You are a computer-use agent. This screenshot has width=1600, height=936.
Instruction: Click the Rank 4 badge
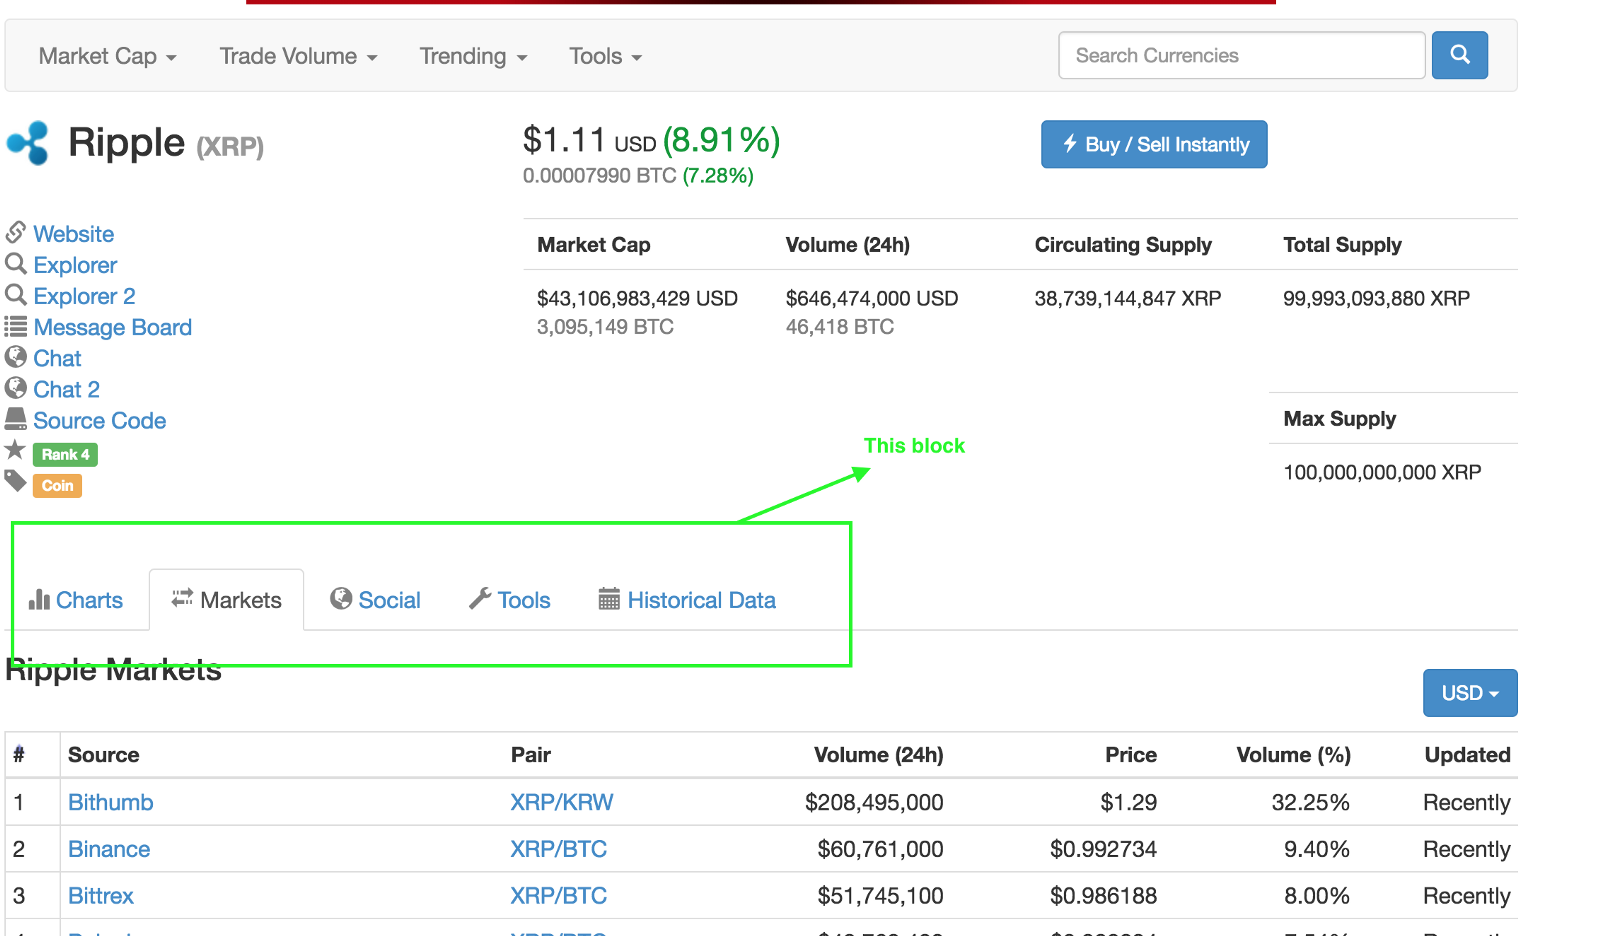tap(65, 455)
